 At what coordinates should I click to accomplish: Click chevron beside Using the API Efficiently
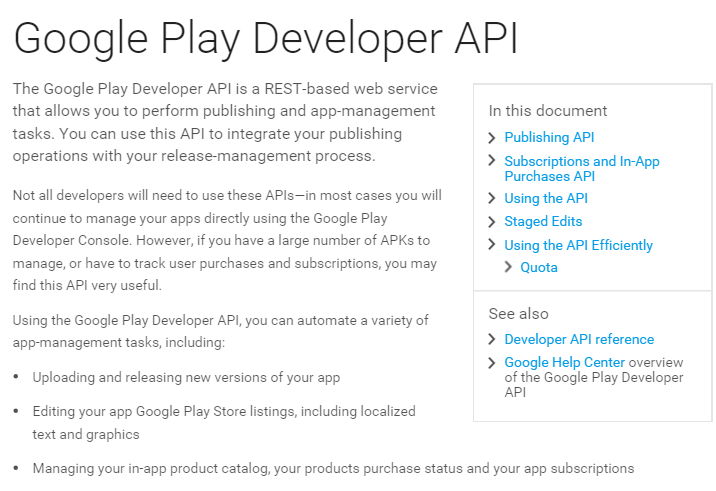492,244
